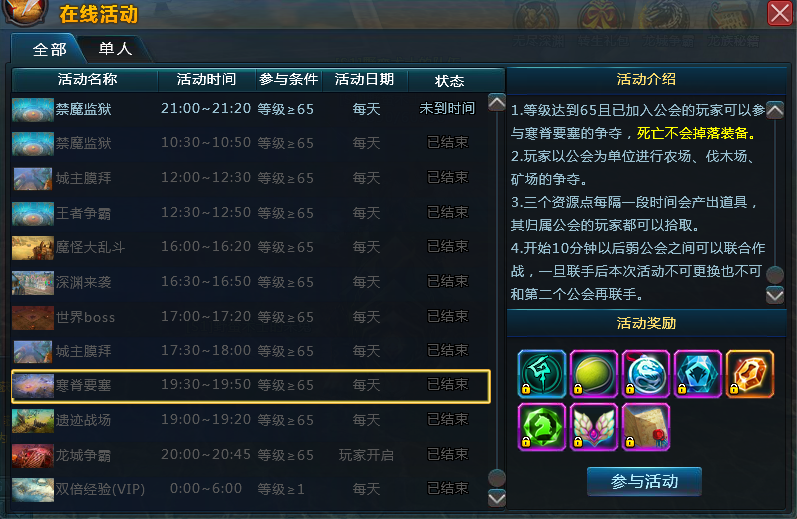
Task: Switch to the 全部 tab
Action: 49,49
